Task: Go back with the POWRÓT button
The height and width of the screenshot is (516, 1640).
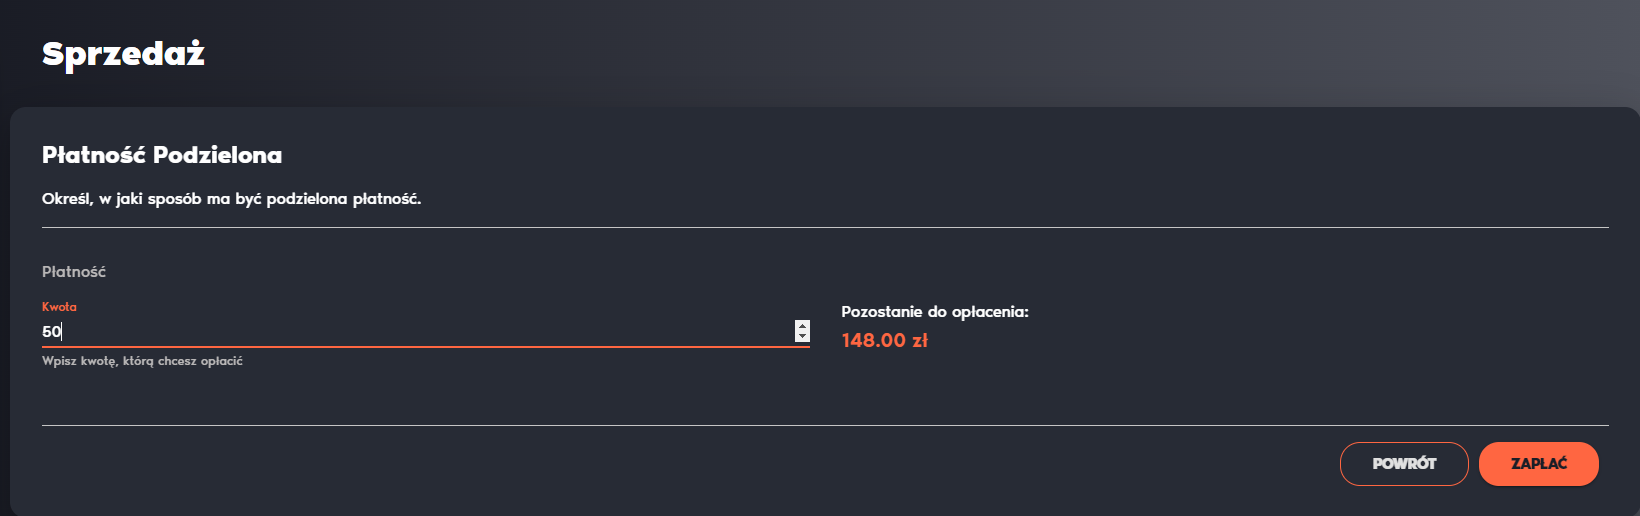Action: 1404,464
